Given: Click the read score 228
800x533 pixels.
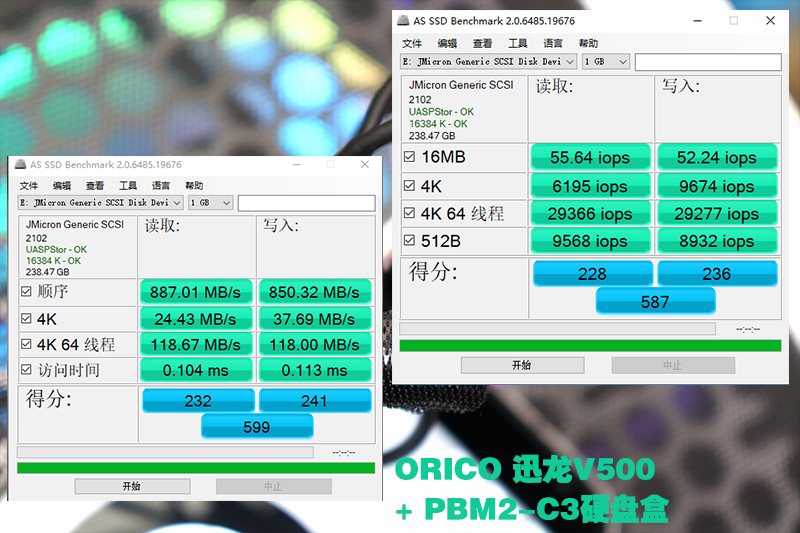Looking at the screenshot, I should (x=592, y=273).
